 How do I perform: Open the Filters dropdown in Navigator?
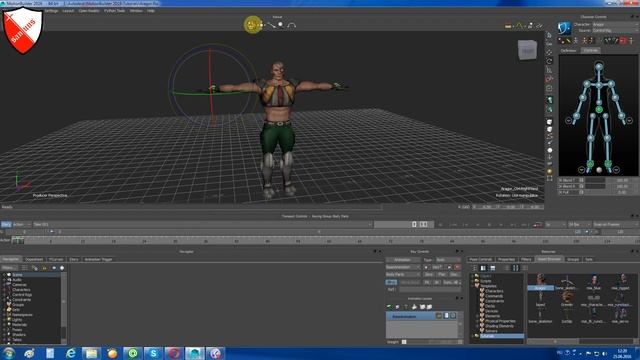(9, 268)
